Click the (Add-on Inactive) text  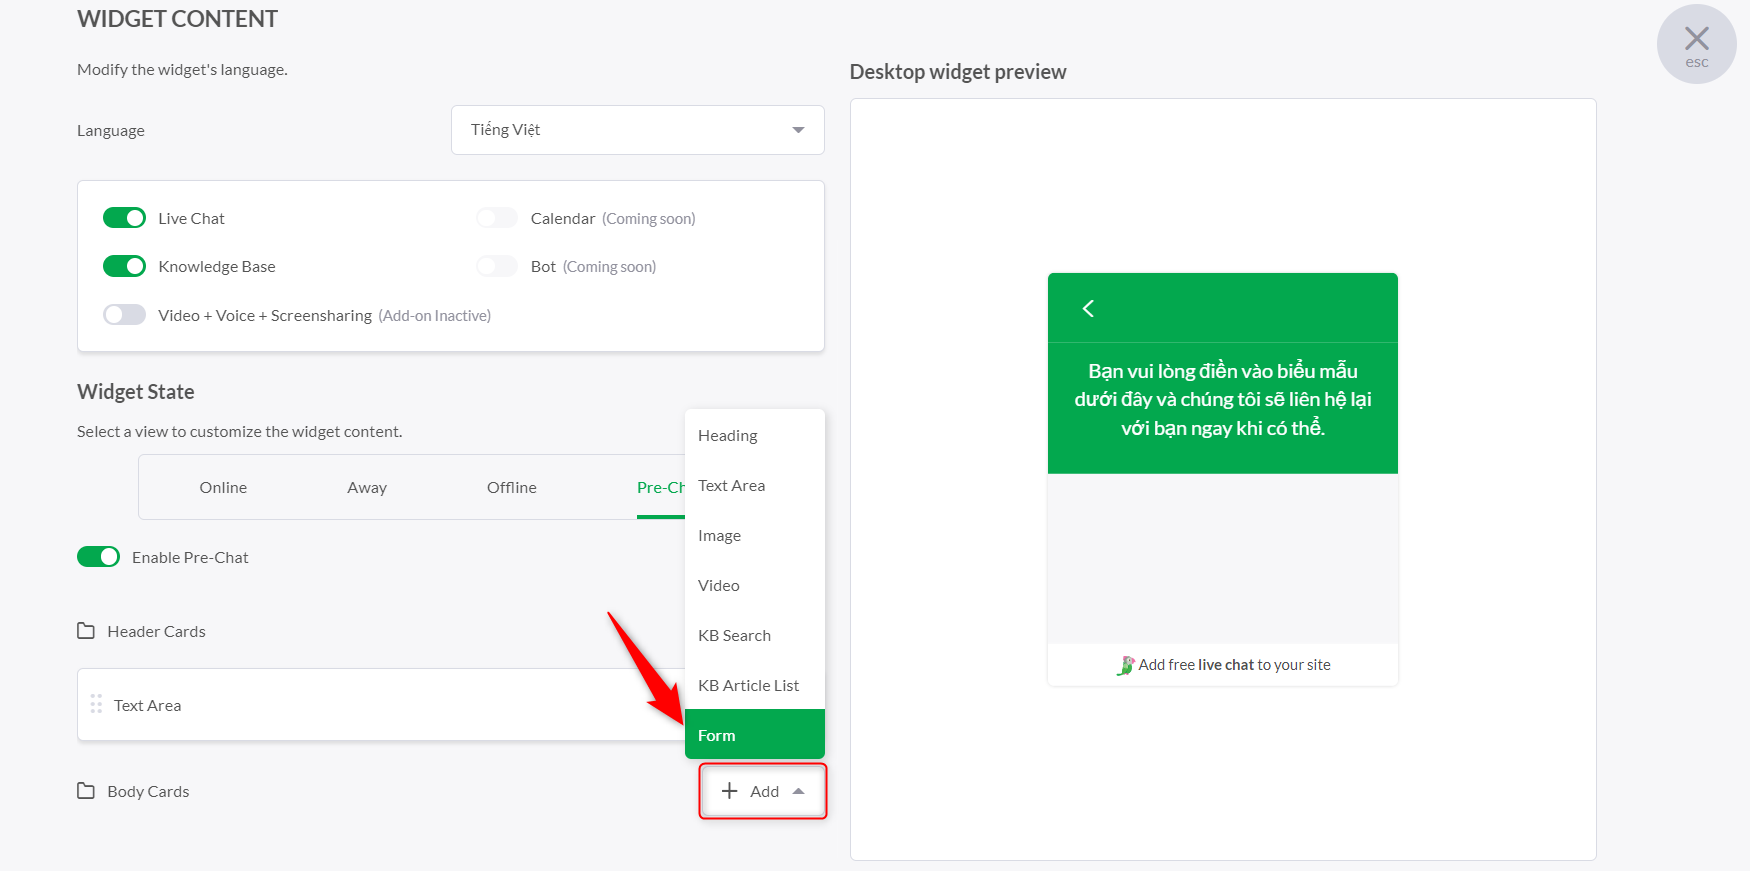[435, 315]
